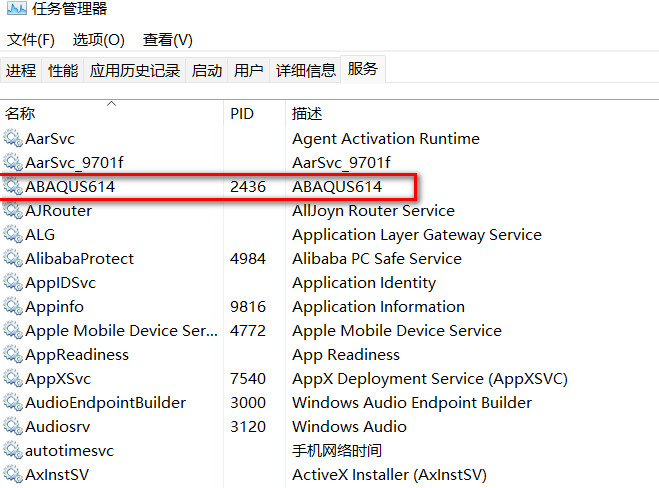Screen dimensions: 659x488
Task: Click the Appinfo service icon
Action: (12, 307)
